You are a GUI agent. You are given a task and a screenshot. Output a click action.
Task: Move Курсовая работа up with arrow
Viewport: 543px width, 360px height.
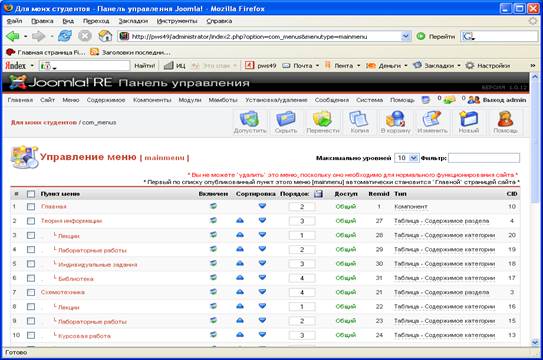pos(240,335)
